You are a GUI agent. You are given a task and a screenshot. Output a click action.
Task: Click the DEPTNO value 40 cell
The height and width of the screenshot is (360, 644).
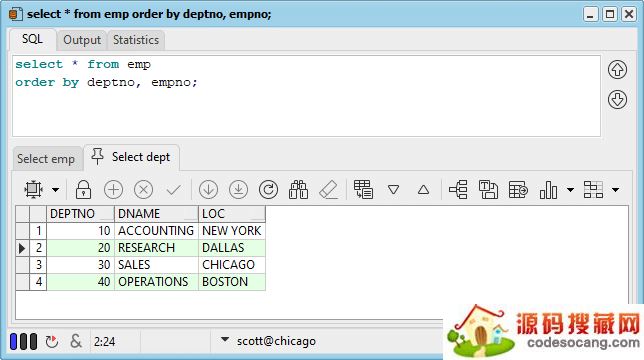coord(80,282)
